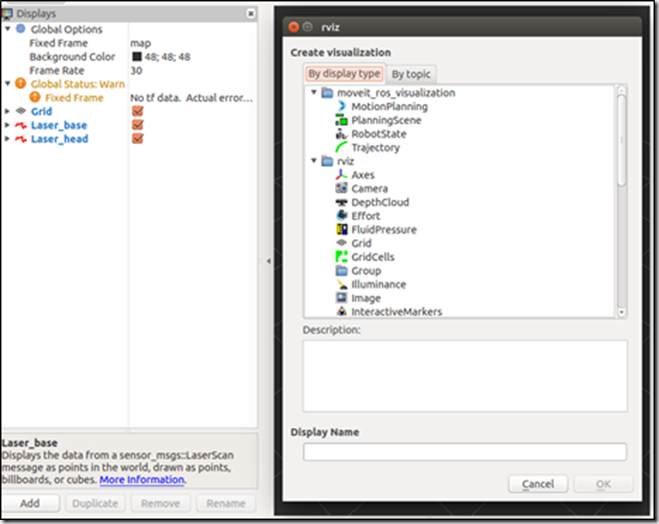Viewport: 659px width, 524px height.
Task: Toggle the Laser_base display checkbox
Action: point(137,125)
